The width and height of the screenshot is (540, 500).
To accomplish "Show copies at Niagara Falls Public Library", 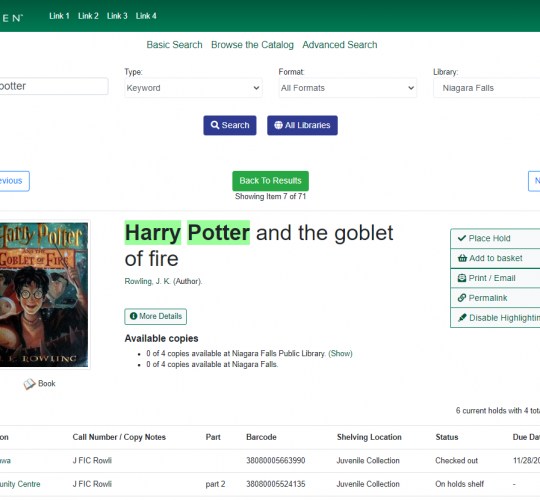I will tap(340, 354).
